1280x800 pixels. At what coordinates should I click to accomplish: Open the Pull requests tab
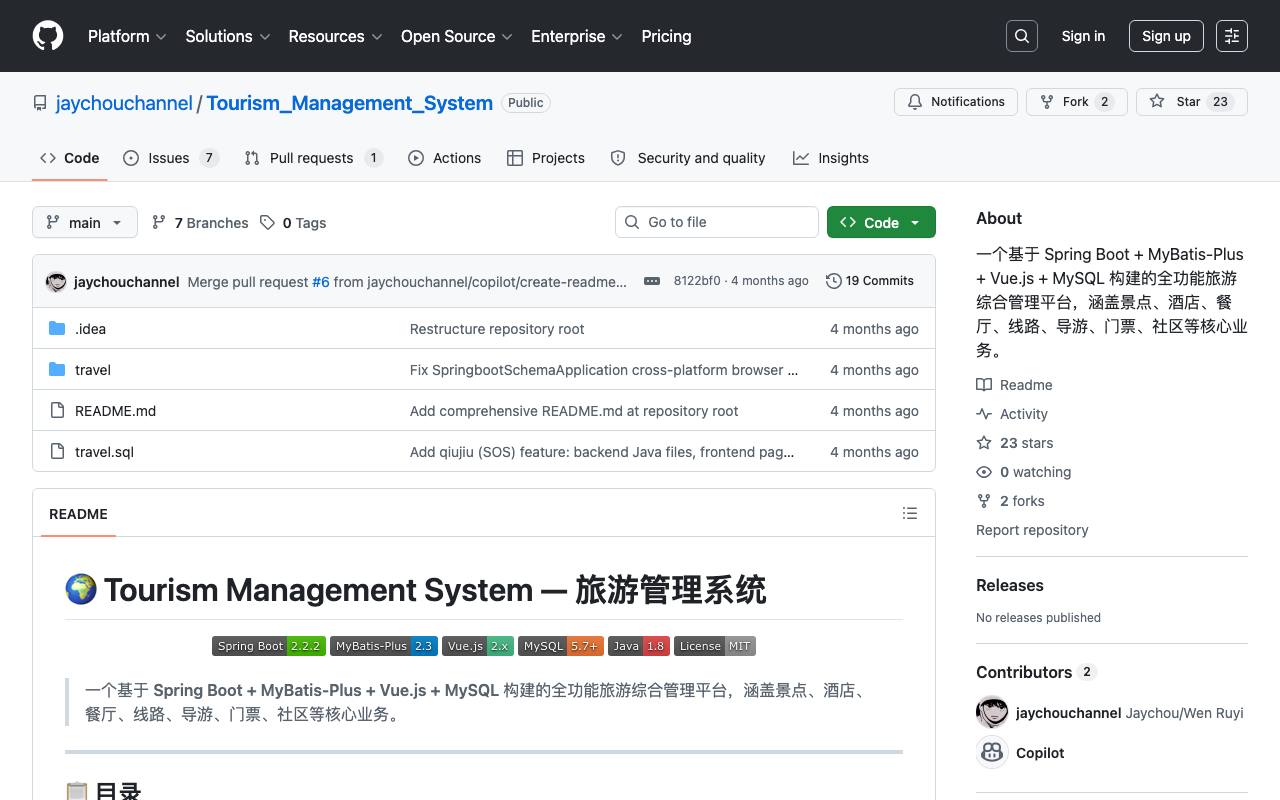(x=314, y=158)
